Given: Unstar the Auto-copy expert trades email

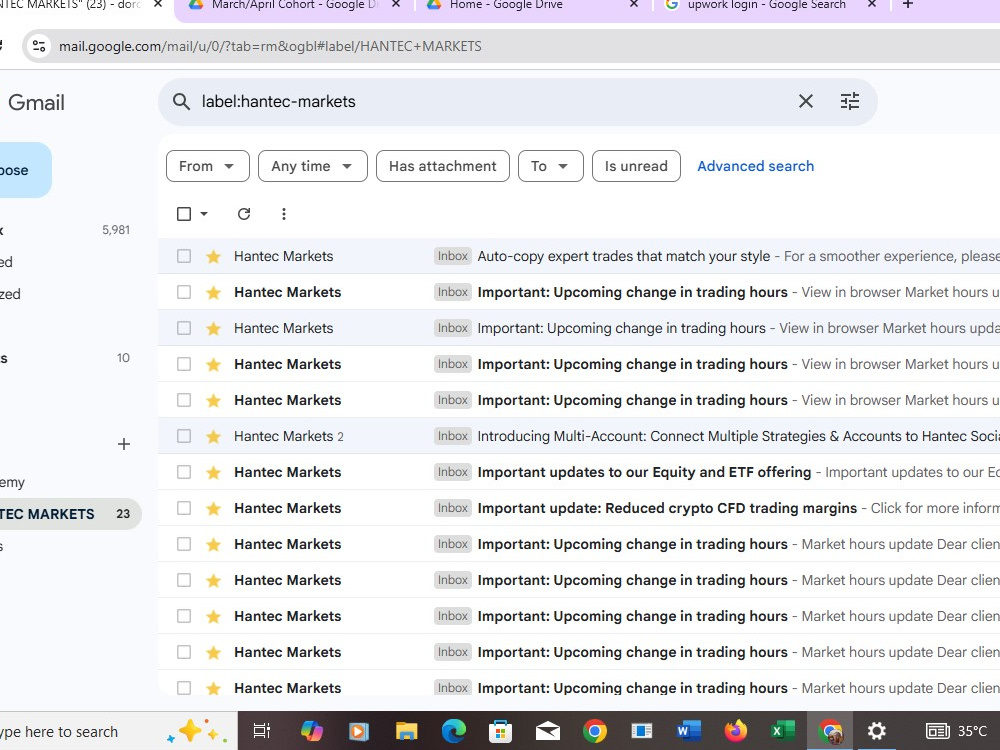Looking at the screenshot, I should pyautogui.click(x=213, y=256).
